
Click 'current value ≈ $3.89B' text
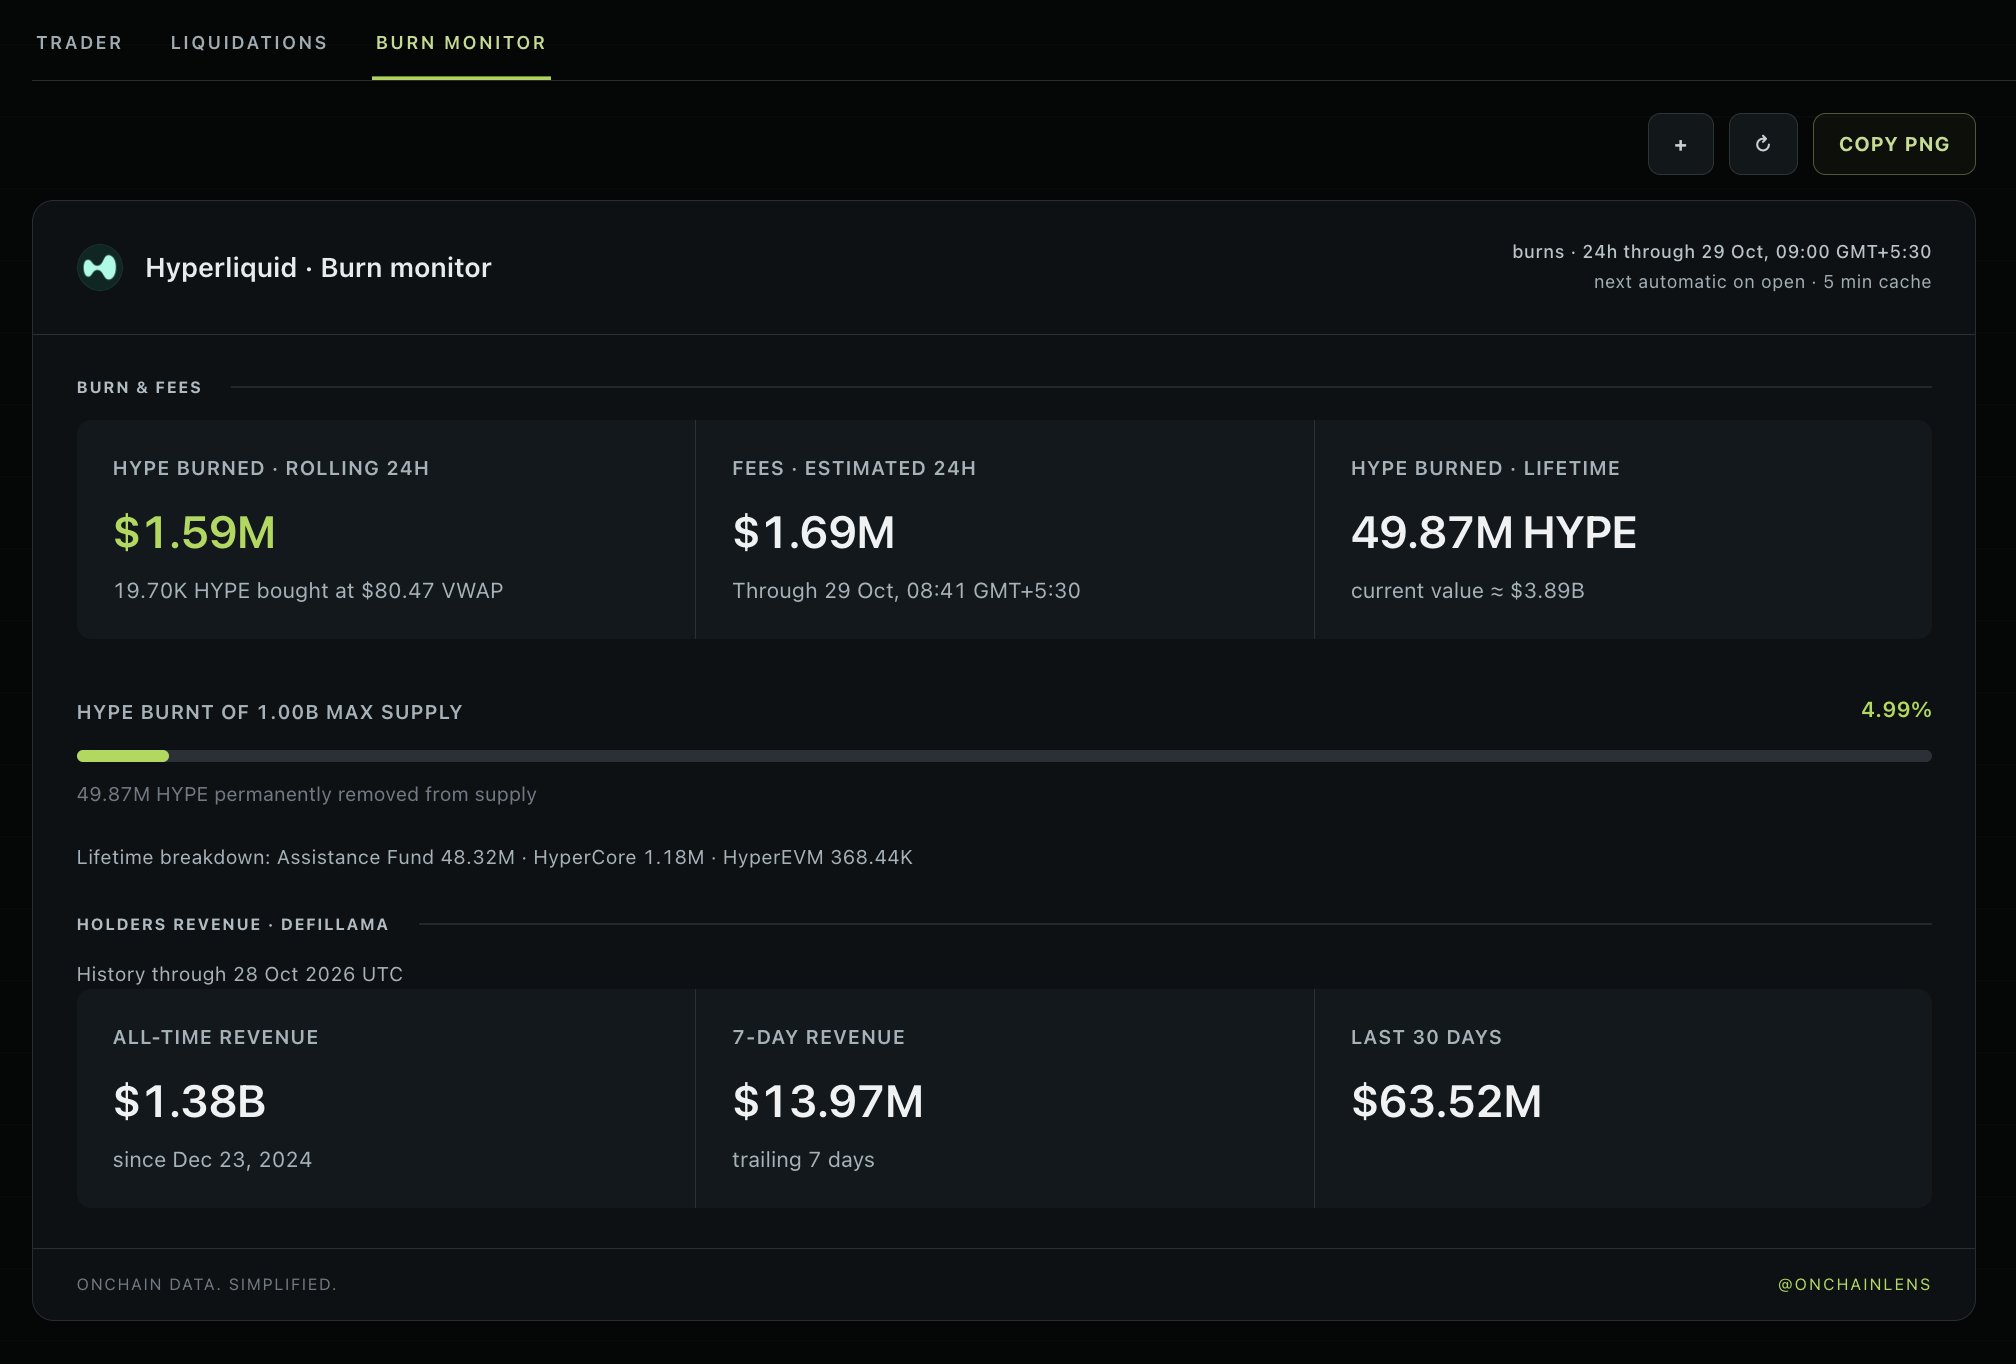1467,591
